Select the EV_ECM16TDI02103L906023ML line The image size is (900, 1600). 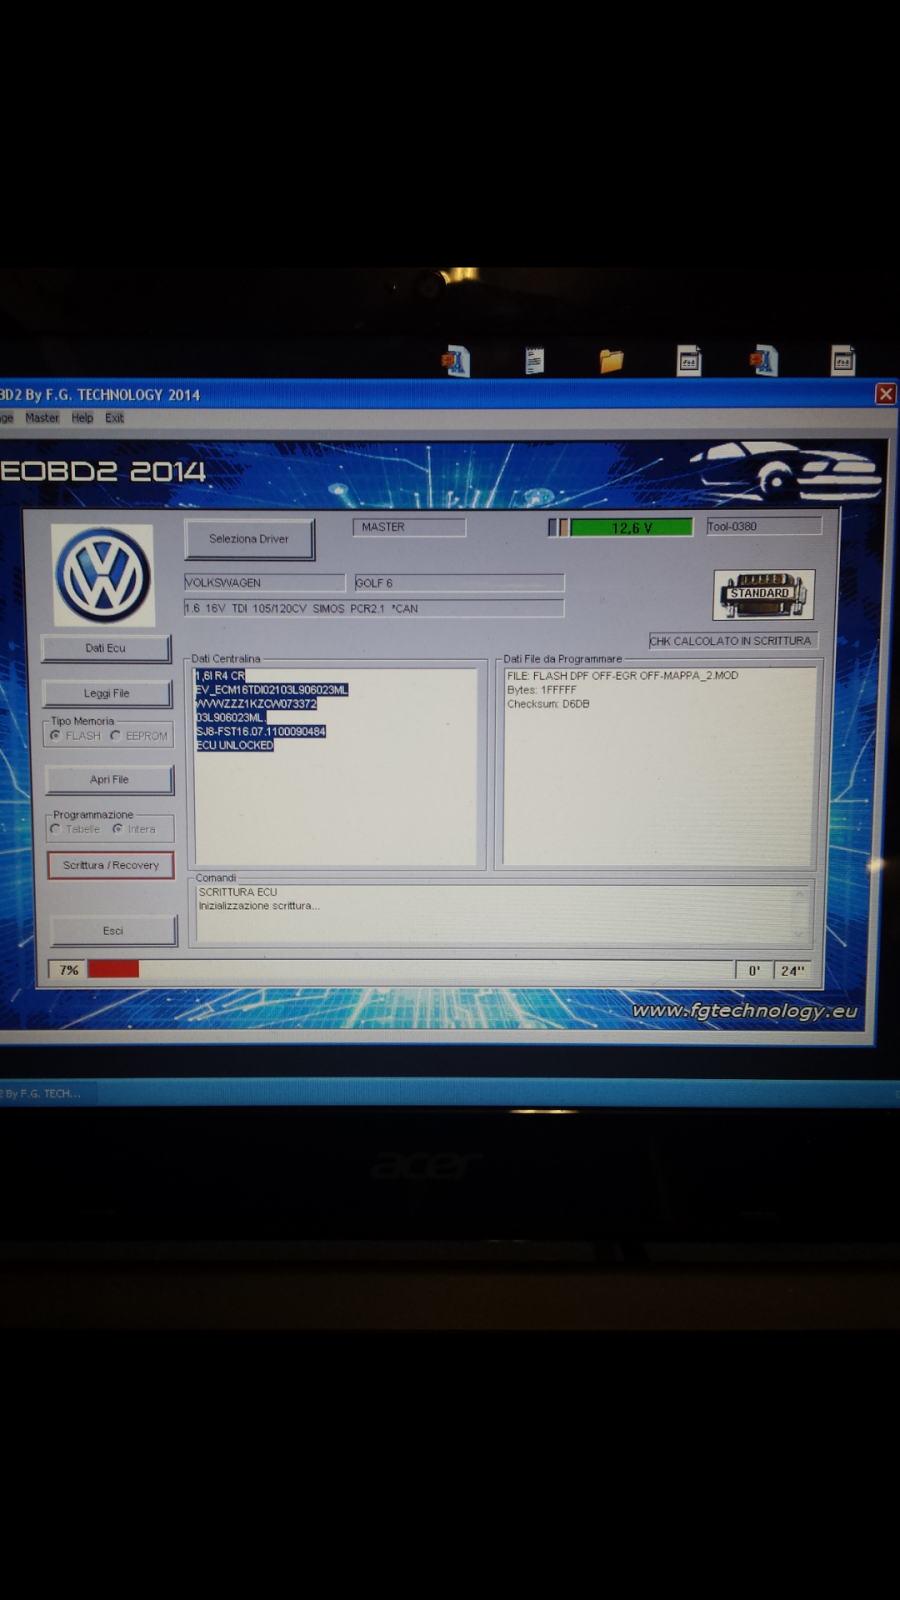(x=272, y=690)
